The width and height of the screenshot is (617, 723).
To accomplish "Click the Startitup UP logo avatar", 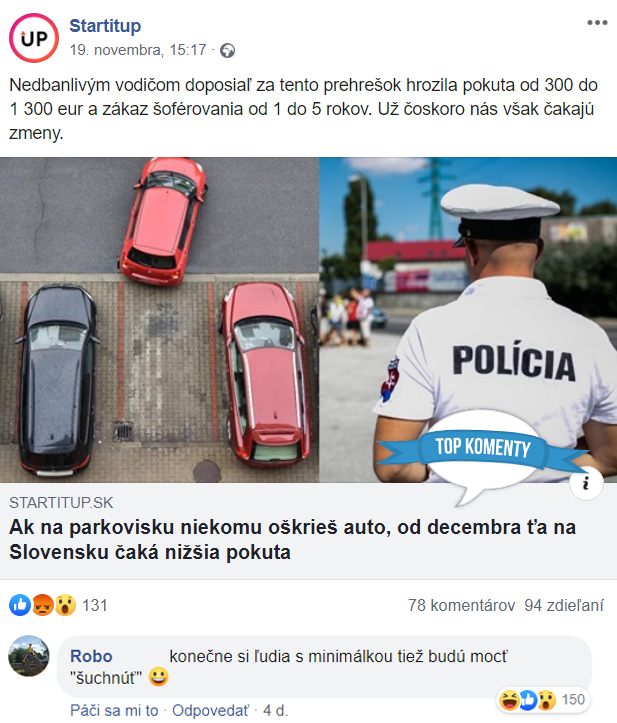I will coord(34,38).
